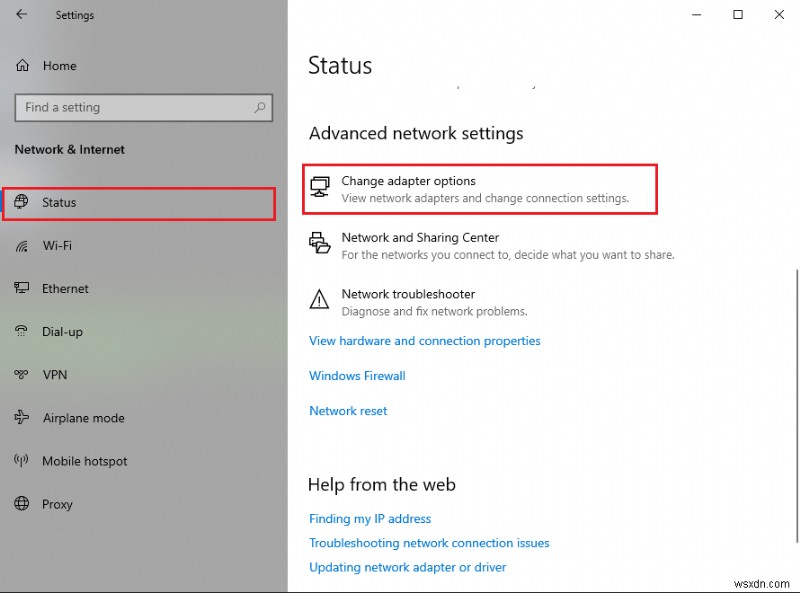Click the Network and Sharing Center icon
Viewport: 800px width, 593px height.
(x=321, y=243)
